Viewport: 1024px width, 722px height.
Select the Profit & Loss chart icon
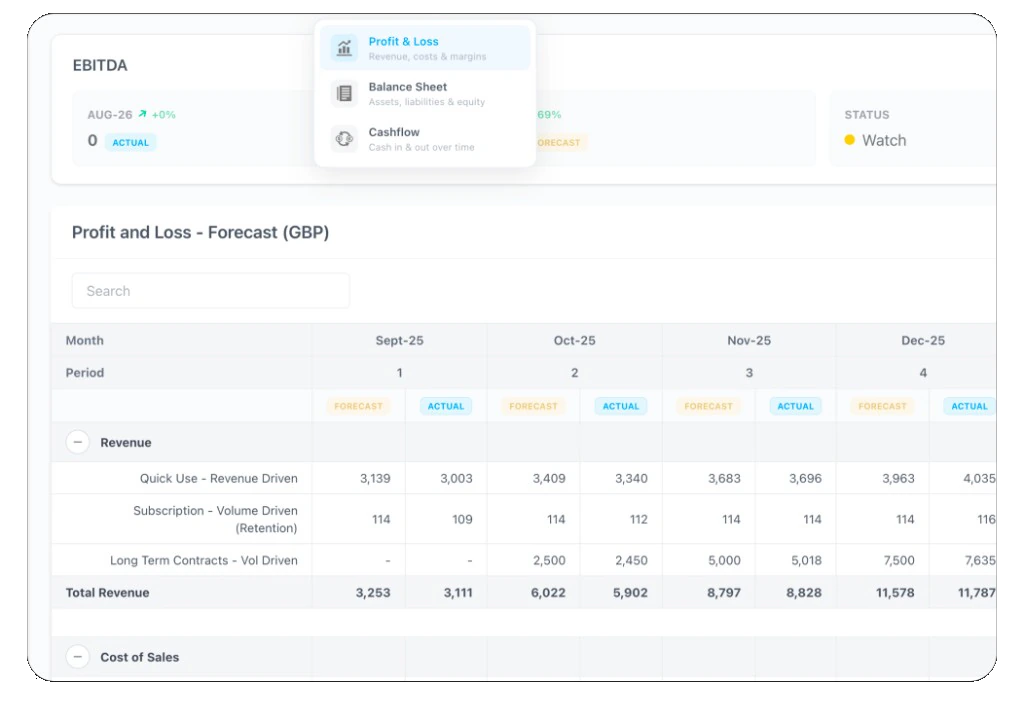coord(344,48)
